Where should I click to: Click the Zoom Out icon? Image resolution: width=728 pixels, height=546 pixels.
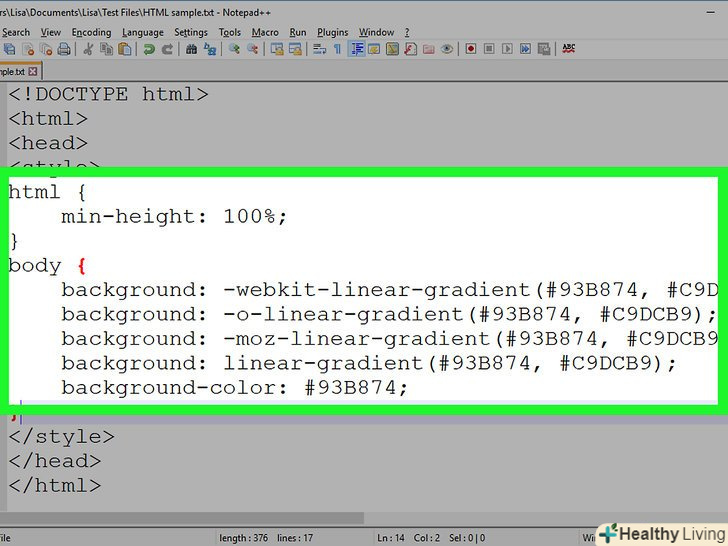click(252, 49)
